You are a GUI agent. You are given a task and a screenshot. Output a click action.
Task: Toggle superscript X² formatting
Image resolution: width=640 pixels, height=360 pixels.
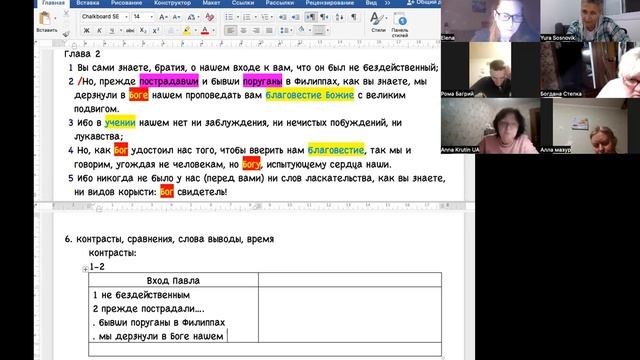point(156,31)
